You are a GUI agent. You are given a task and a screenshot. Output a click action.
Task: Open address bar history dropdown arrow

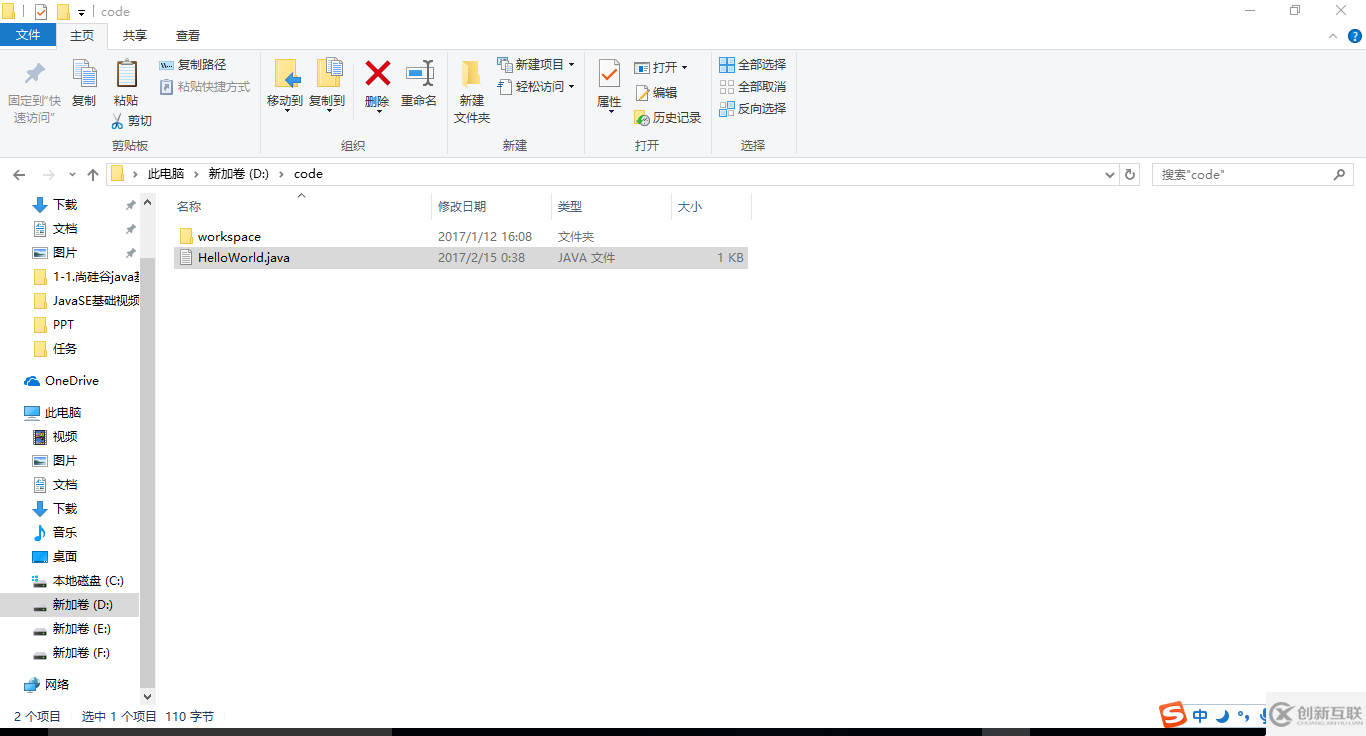(1110, 174)
